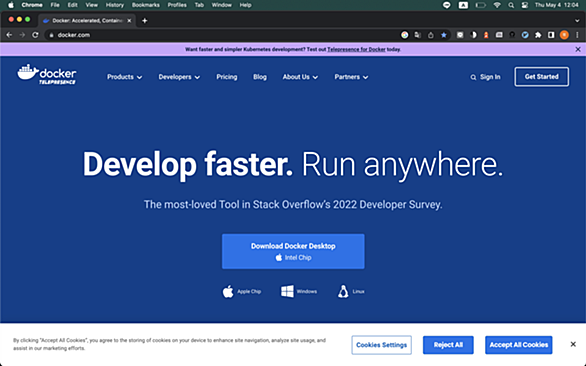Screen dimensions: 586x366
Task: Open the History menu
Action: point(114,5)
